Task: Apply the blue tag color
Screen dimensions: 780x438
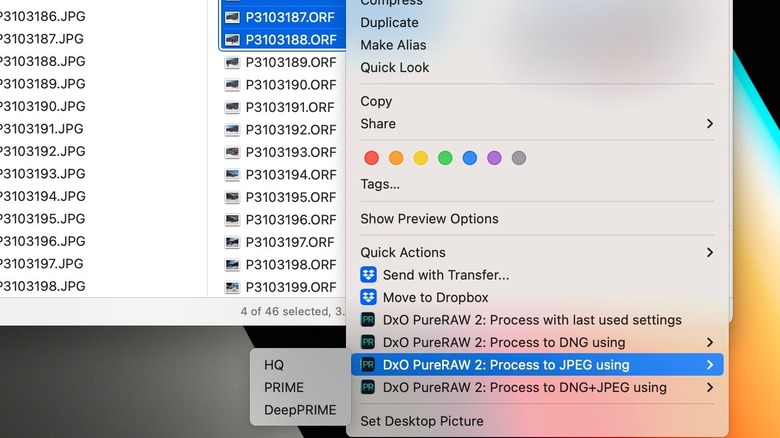Action: (470, 158)
